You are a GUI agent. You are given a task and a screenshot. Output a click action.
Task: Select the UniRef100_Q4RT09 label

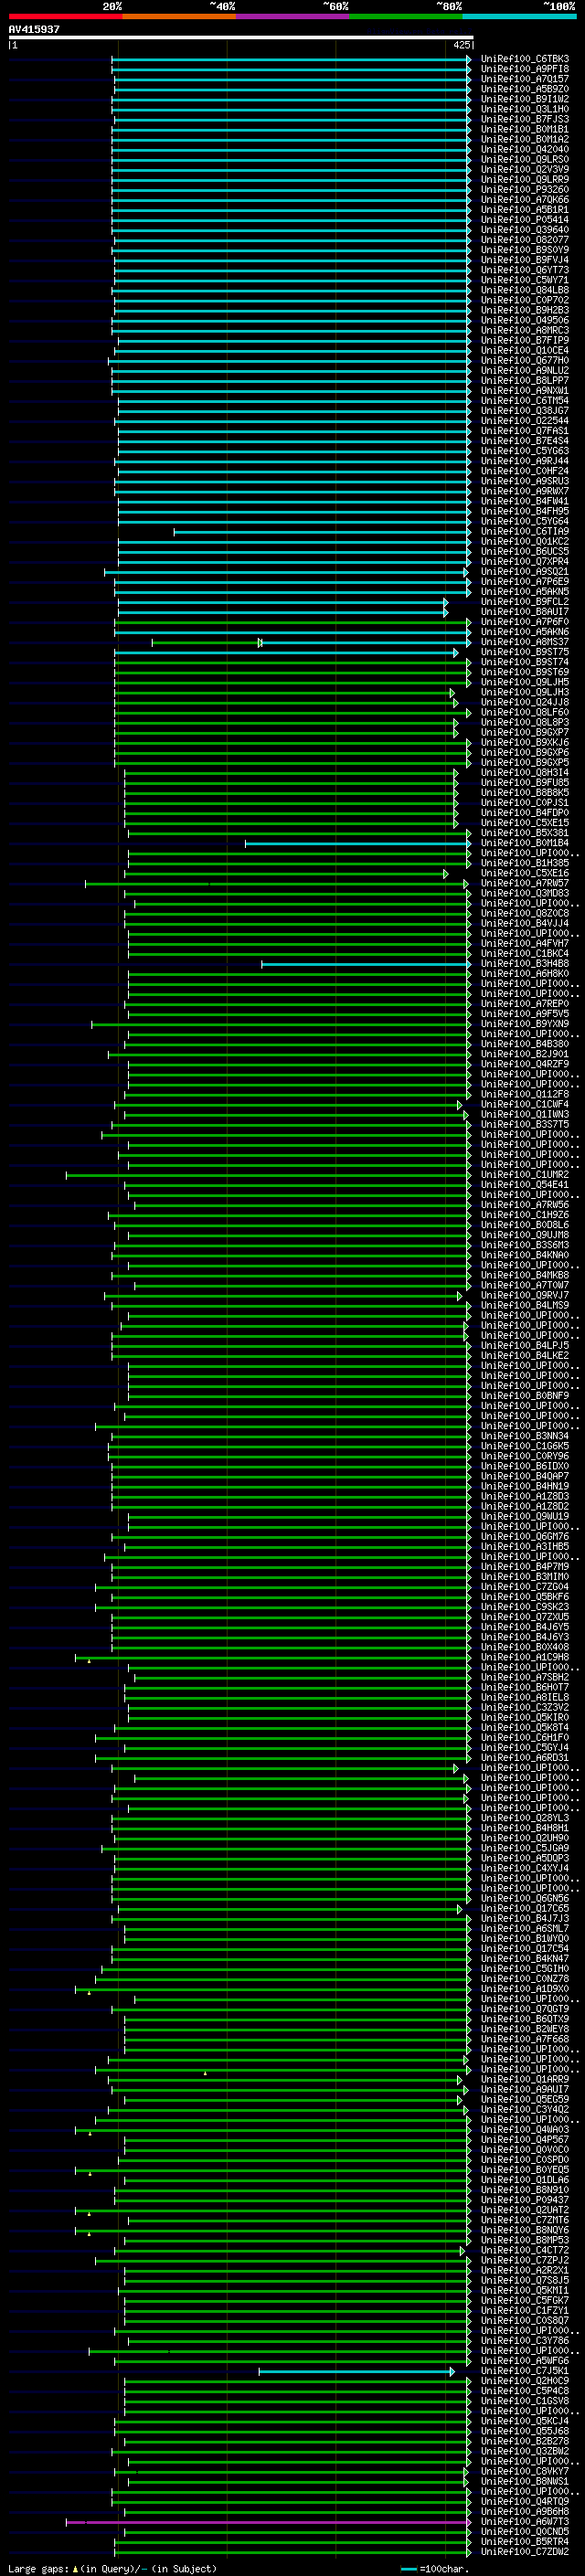coord(524,2501)
